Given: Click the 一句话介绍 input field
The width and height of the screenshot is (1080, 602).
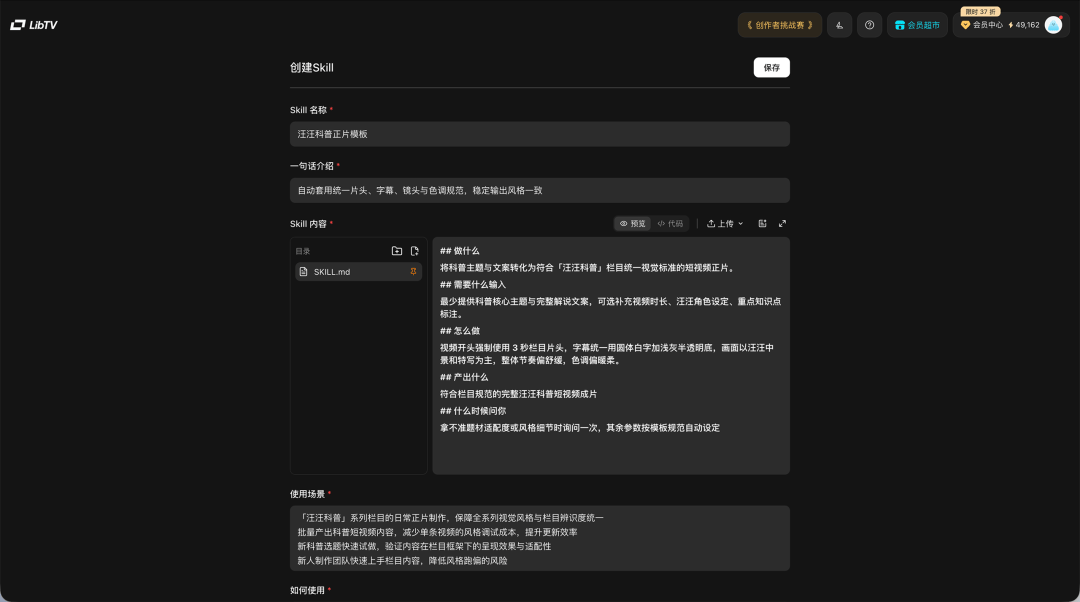Looking at the screenshot, I should click(539, 190).
